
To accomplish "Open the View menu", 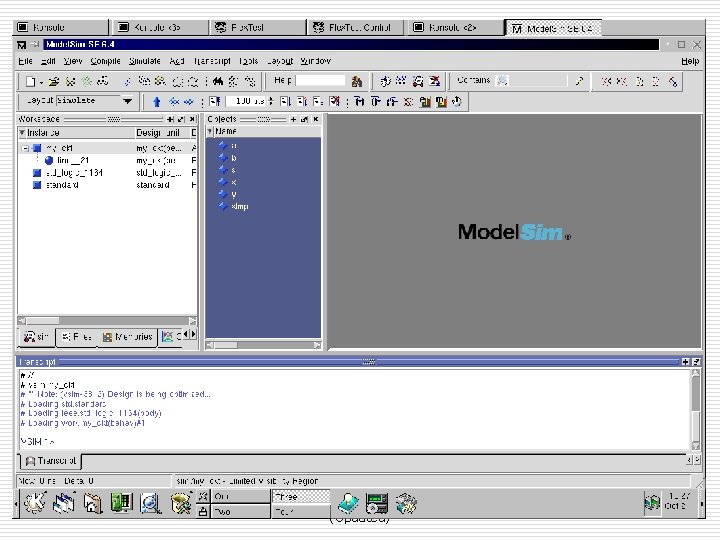I will [73, 61].
